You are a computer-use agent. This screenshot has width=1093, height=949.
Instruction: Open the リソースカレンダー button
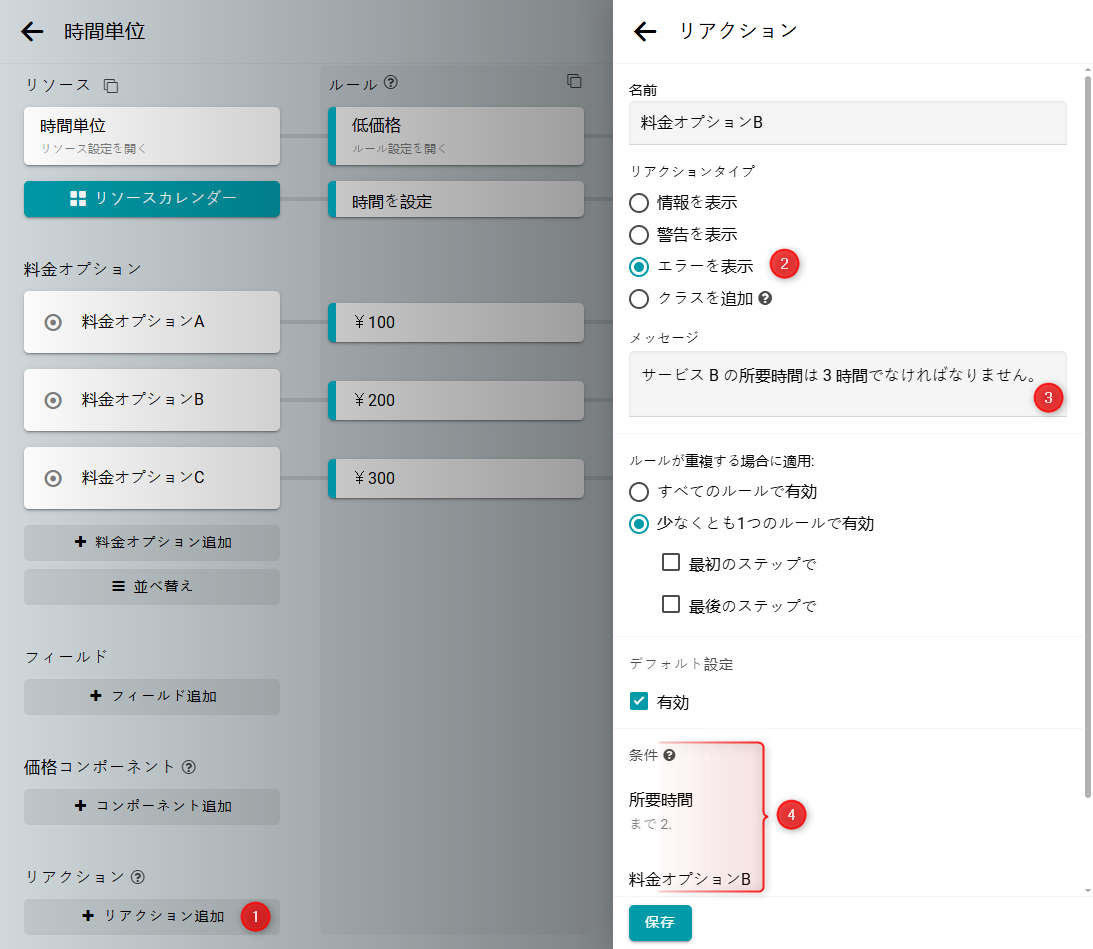click(x=152, y=199)
